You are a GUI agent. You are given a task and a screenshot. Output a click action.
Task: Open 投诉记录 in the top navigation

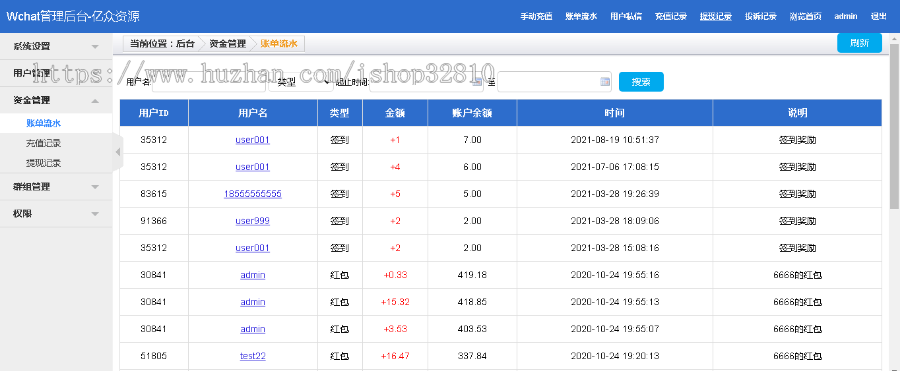click(x=761, y=16)
